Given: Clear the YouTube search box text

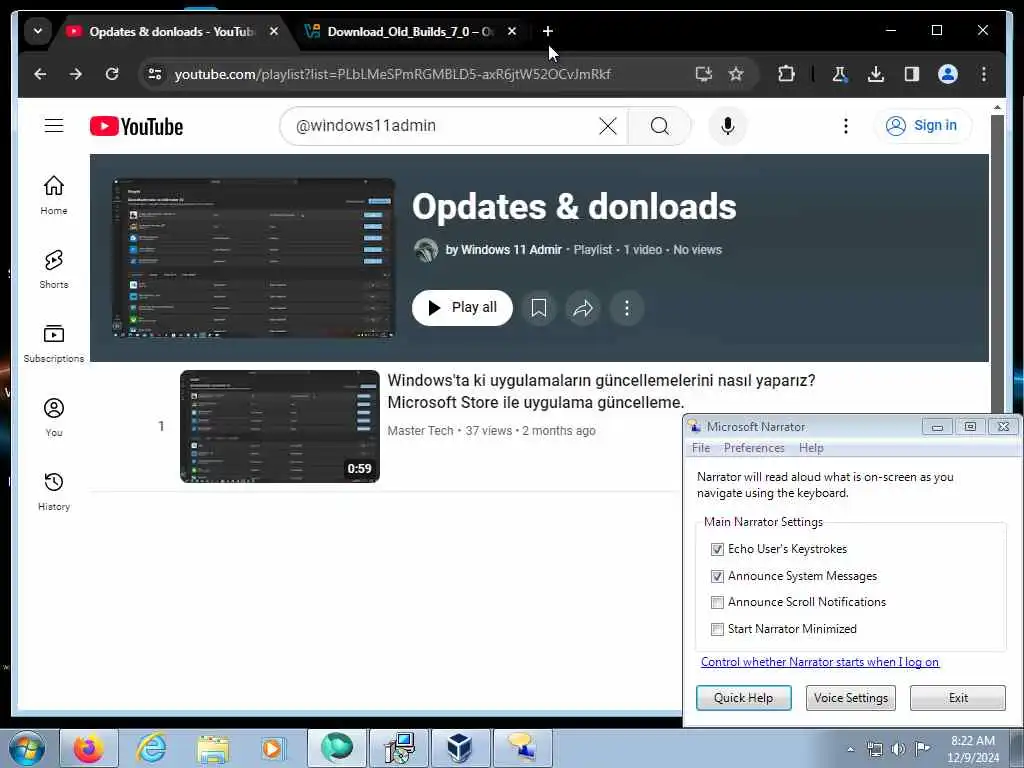Looking at the screenshot, I should pos(607,126).
